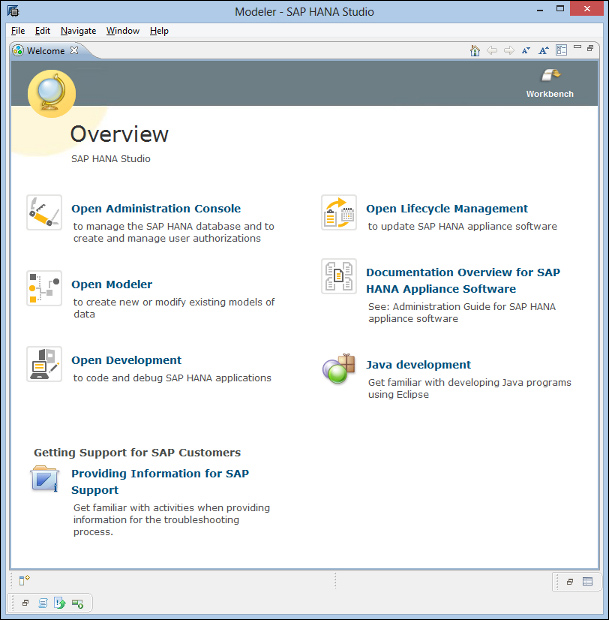Click the Open Modeler link
The width and height of the screenshot is (609, 620).
click(x=112, y=284)
